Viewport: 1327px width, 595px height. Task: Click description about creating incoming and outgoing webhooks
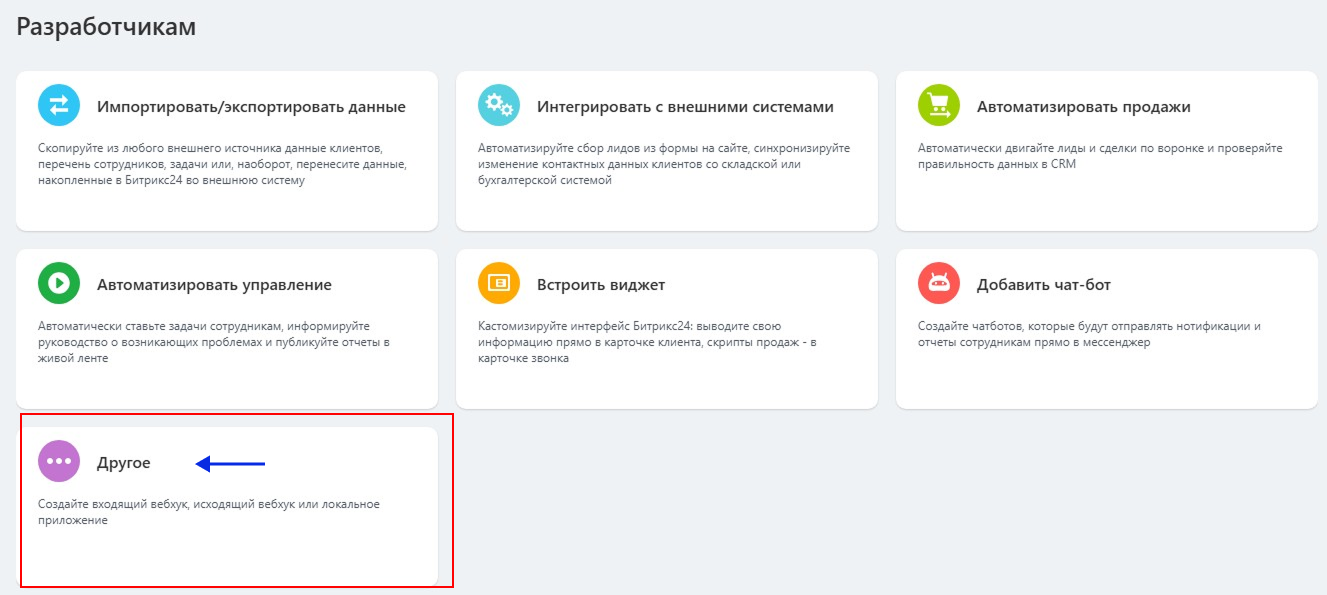click(208, 512)
